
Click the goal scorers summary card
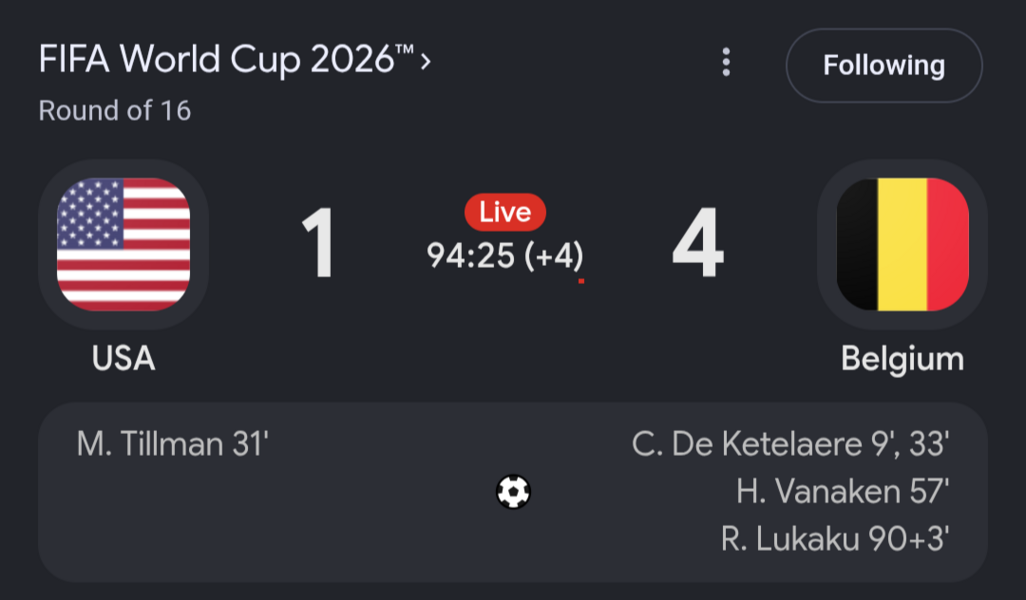(513, 492)
